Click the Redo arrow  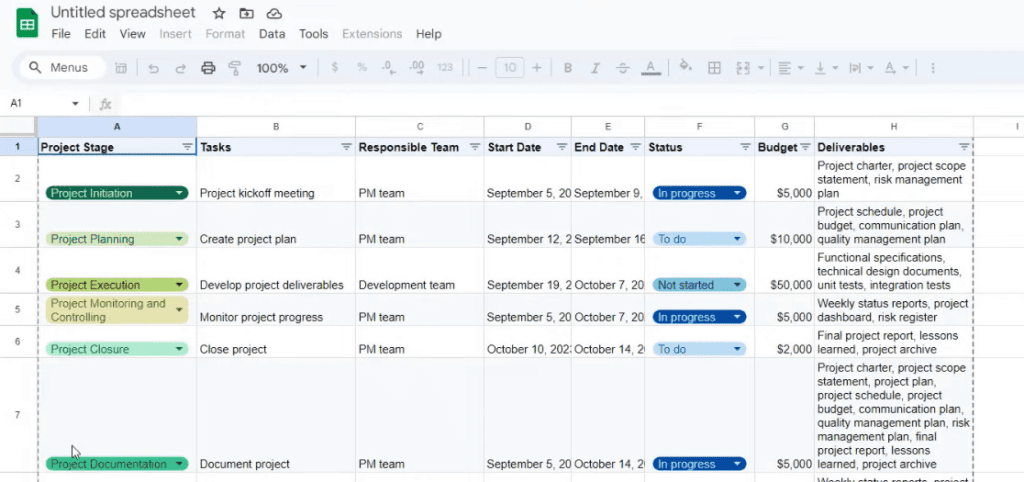click(181, 68)
